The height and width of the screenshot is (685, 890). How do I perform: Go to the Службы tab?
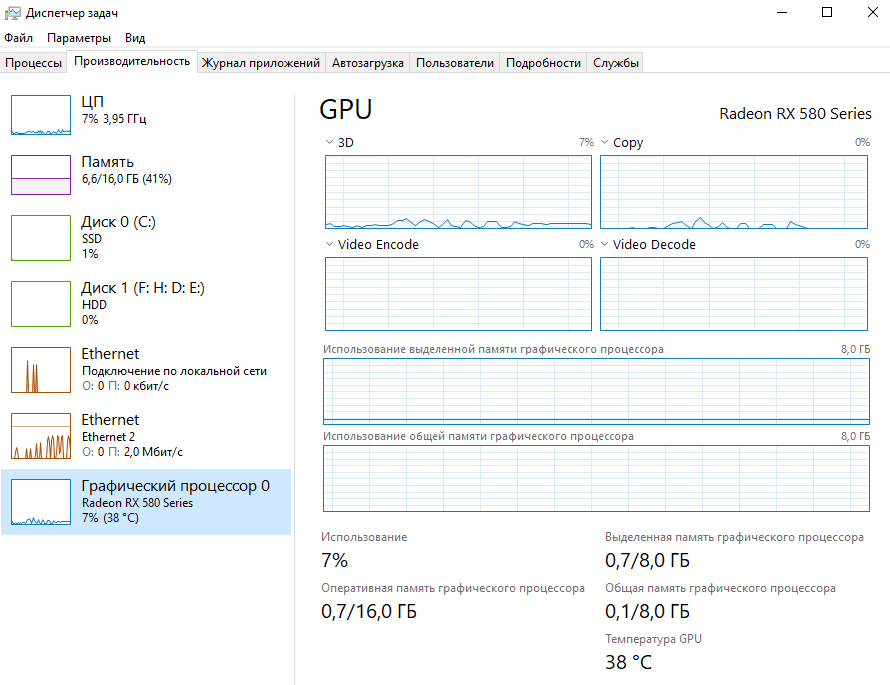coord(615,63)
